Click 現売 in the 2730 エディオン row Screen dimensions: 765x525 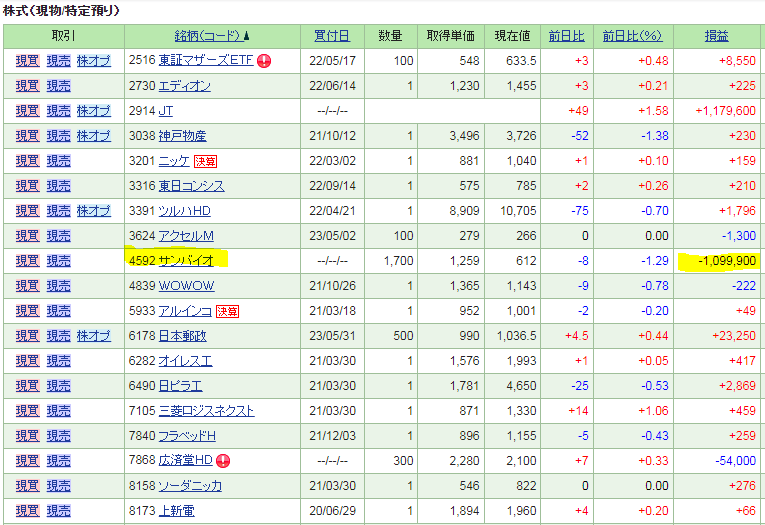coord(59,86)
